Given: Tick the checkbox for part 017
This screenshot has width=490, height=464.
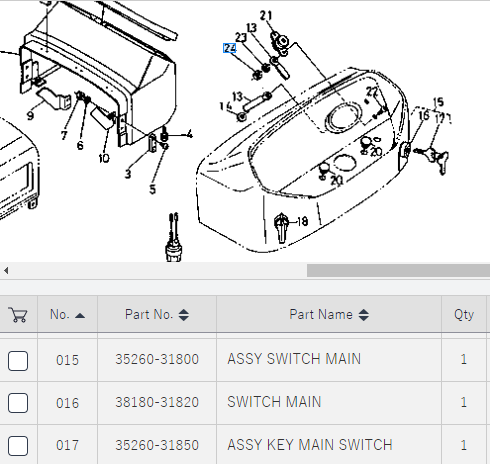Looking at the screenshot, I should (18, 446).
